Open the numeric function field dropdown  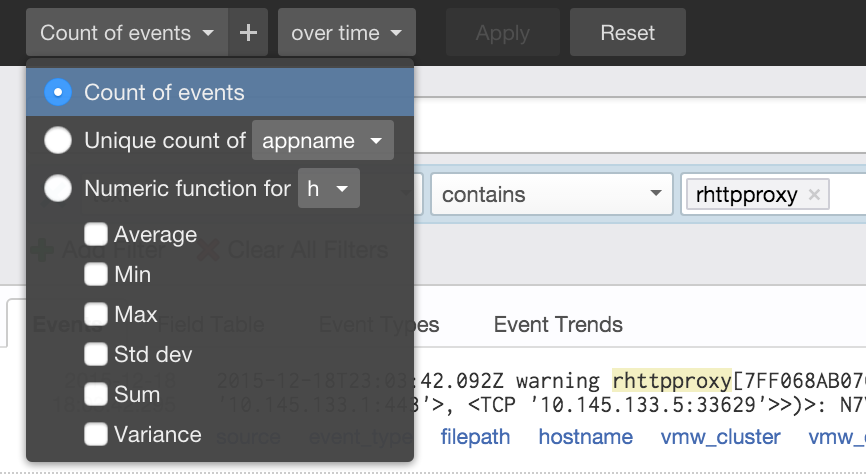328,188
